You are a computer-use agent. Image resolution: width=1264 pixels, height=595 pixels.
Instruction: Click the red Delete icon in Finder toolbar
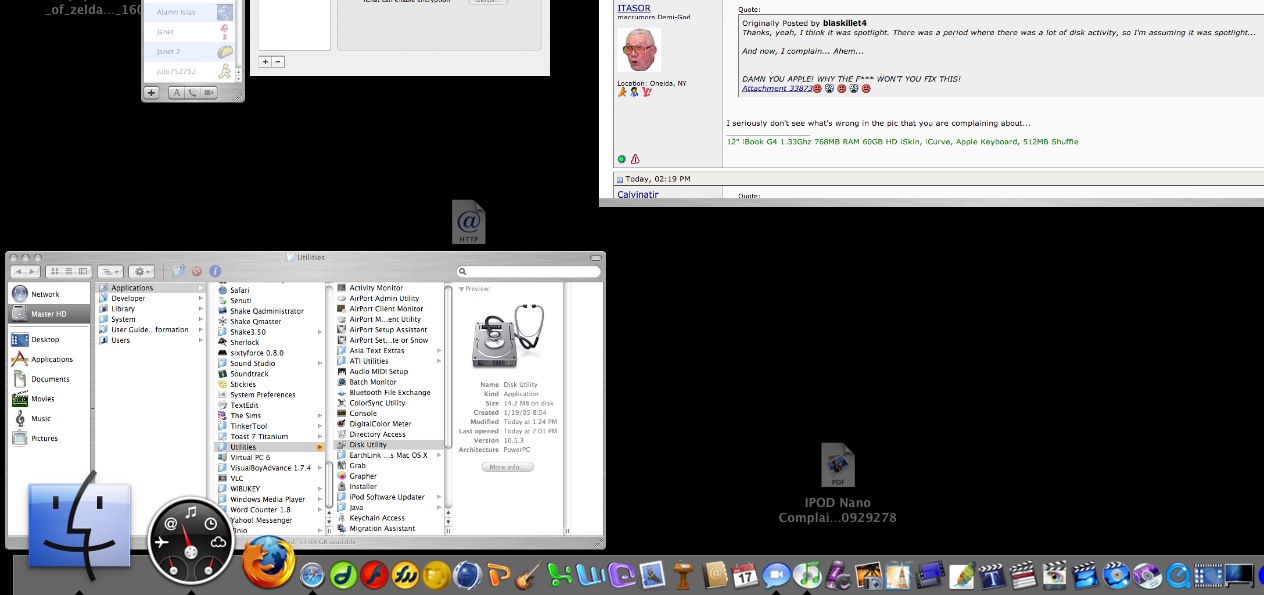(x=197, y=271)
